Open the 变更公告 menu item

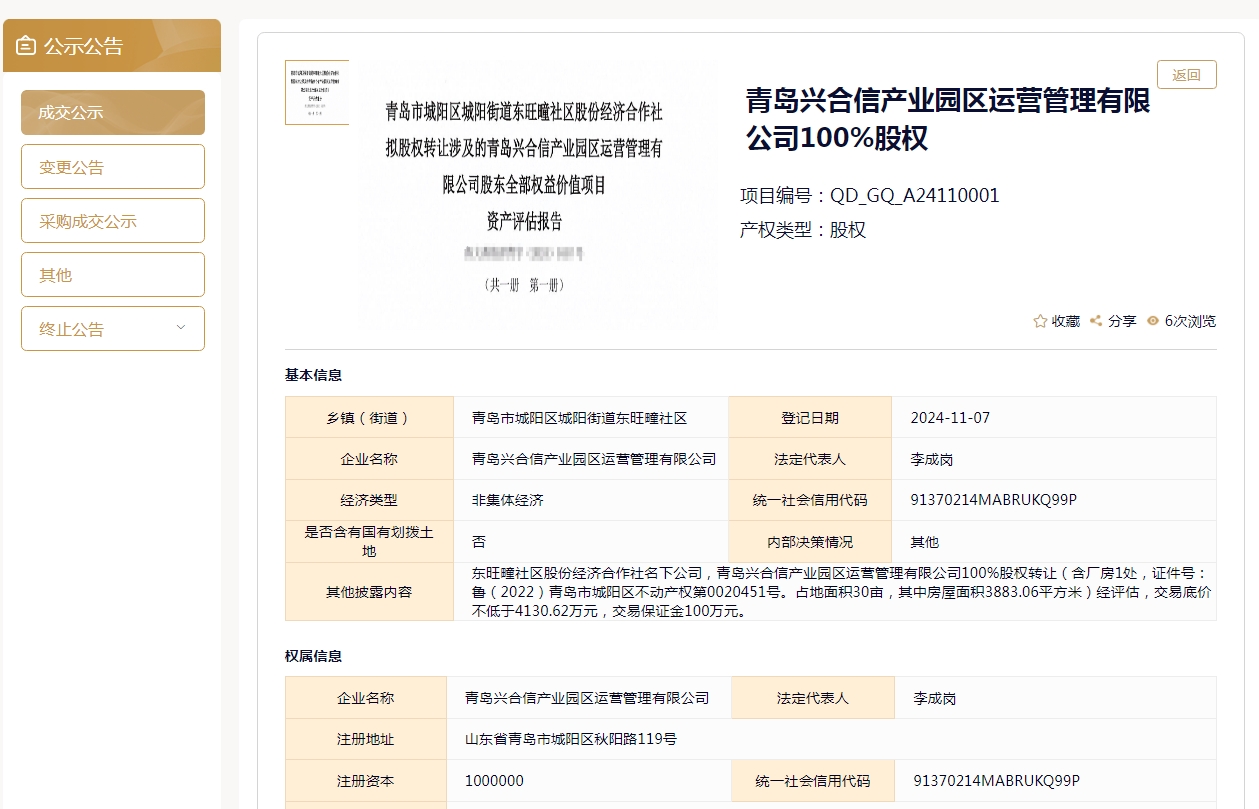coord(113,167)
